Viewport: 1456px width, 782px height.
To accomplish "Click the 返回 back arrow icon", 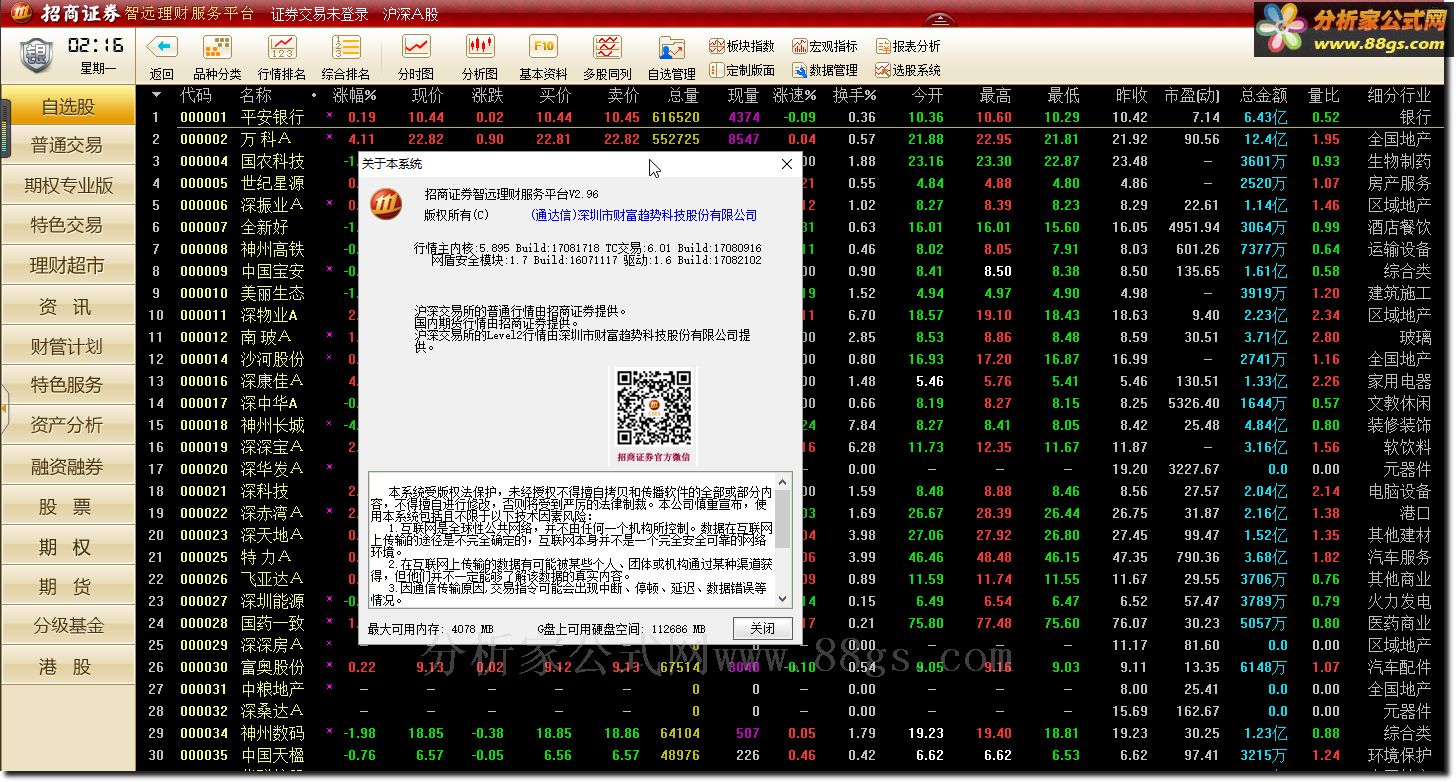I will point(162,47).
